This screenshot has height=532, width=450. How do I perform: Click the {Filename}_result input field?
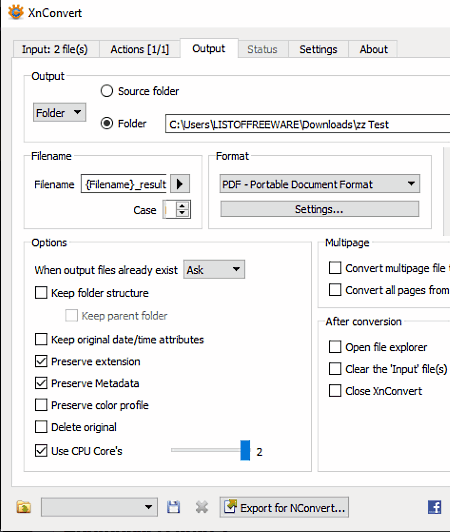pos(124,184)
